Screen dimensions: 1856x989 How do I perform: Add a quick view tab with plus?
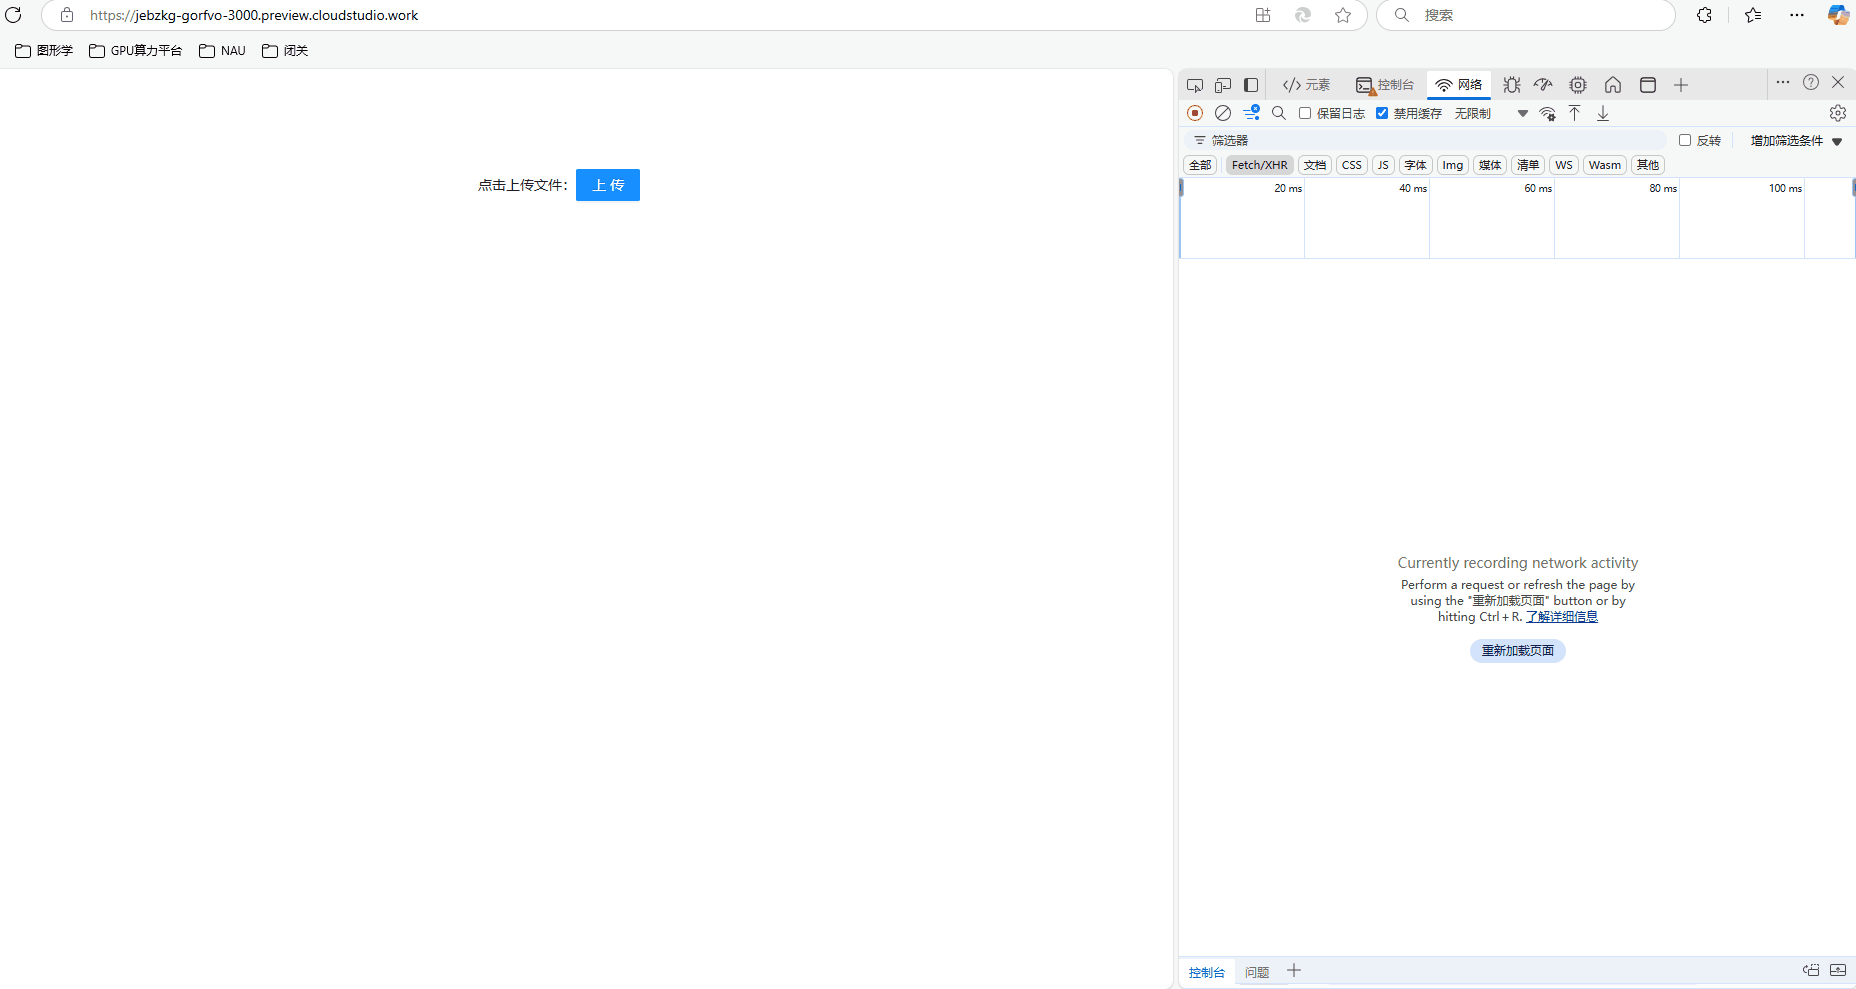pyautogui.click(x=1294, y=970)
